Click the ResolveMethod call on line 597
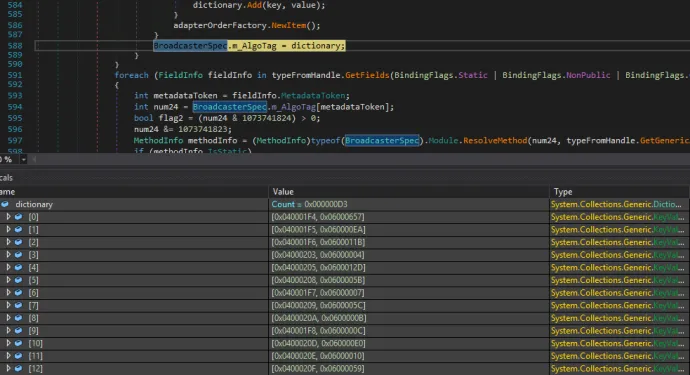The image size is (690, 375). [x=495, y=140]
